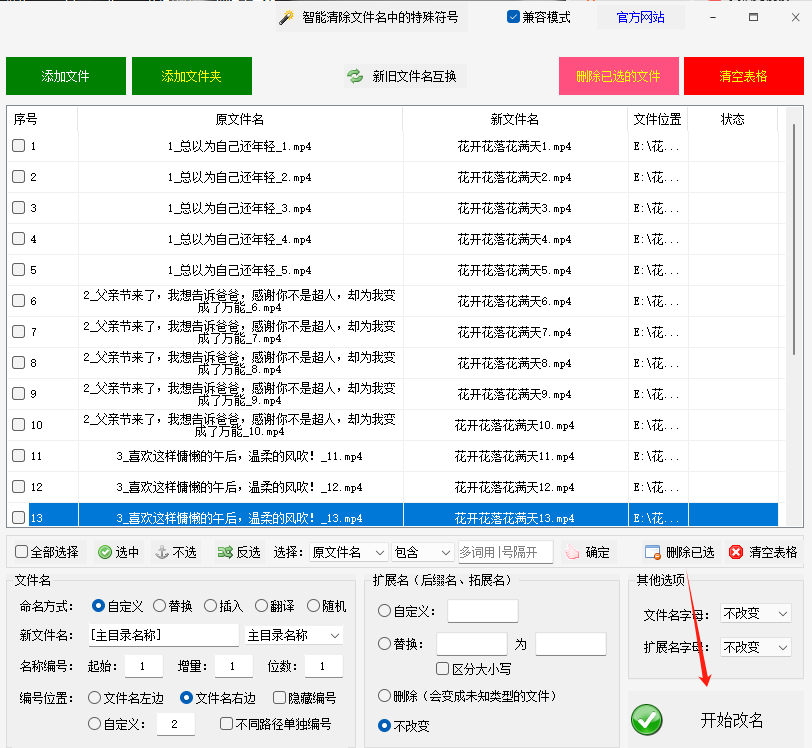The image size is (812, 748).
Task: Click the 增量 number field
Action: click(x=234, y=666)
